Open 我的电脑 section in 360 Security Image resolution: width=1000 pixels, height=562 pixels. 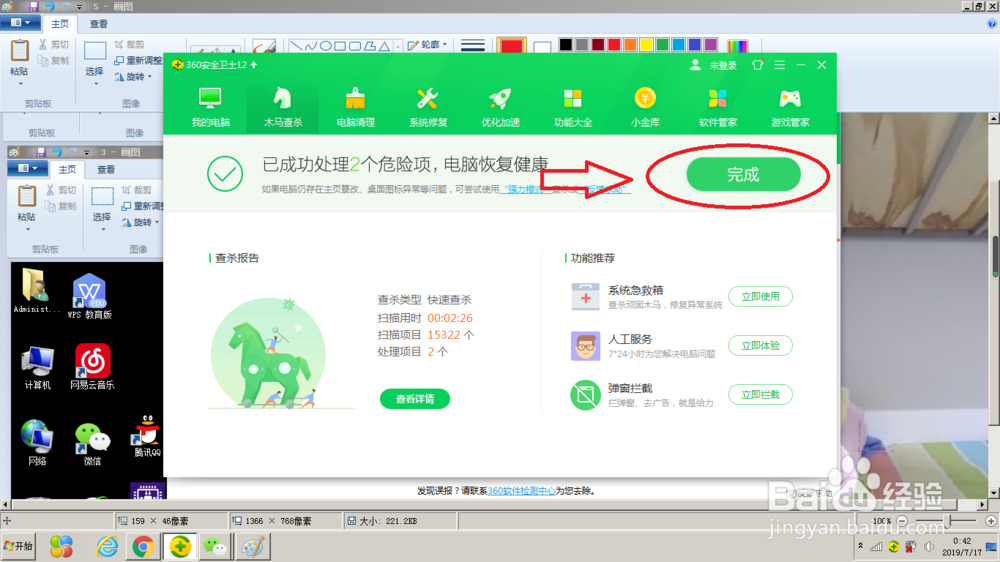click(210, 107)
